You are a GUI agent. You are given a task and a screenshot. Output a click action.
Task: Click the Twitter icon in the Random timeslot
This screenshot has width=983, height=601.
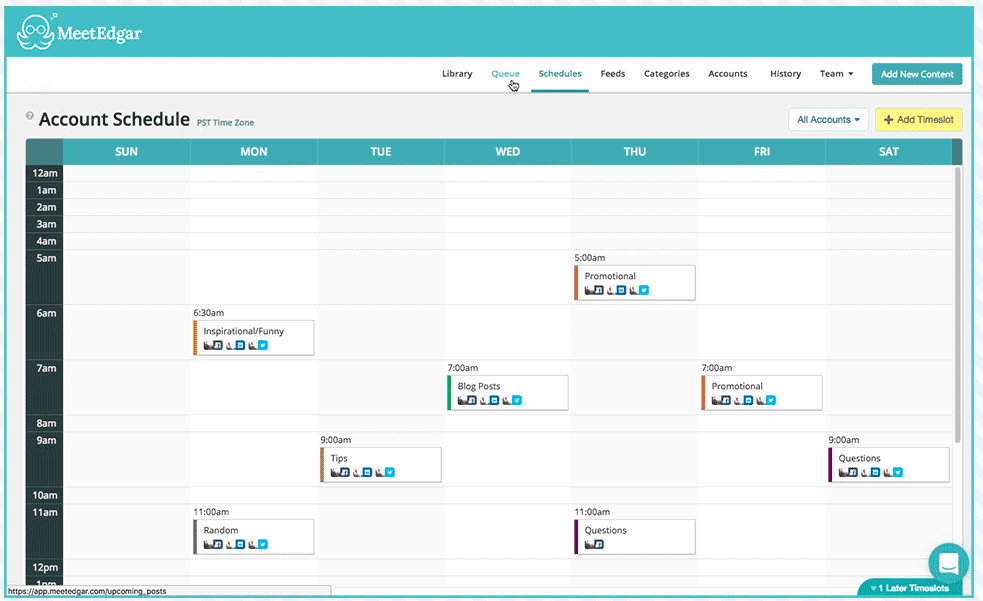click(258, 545)
